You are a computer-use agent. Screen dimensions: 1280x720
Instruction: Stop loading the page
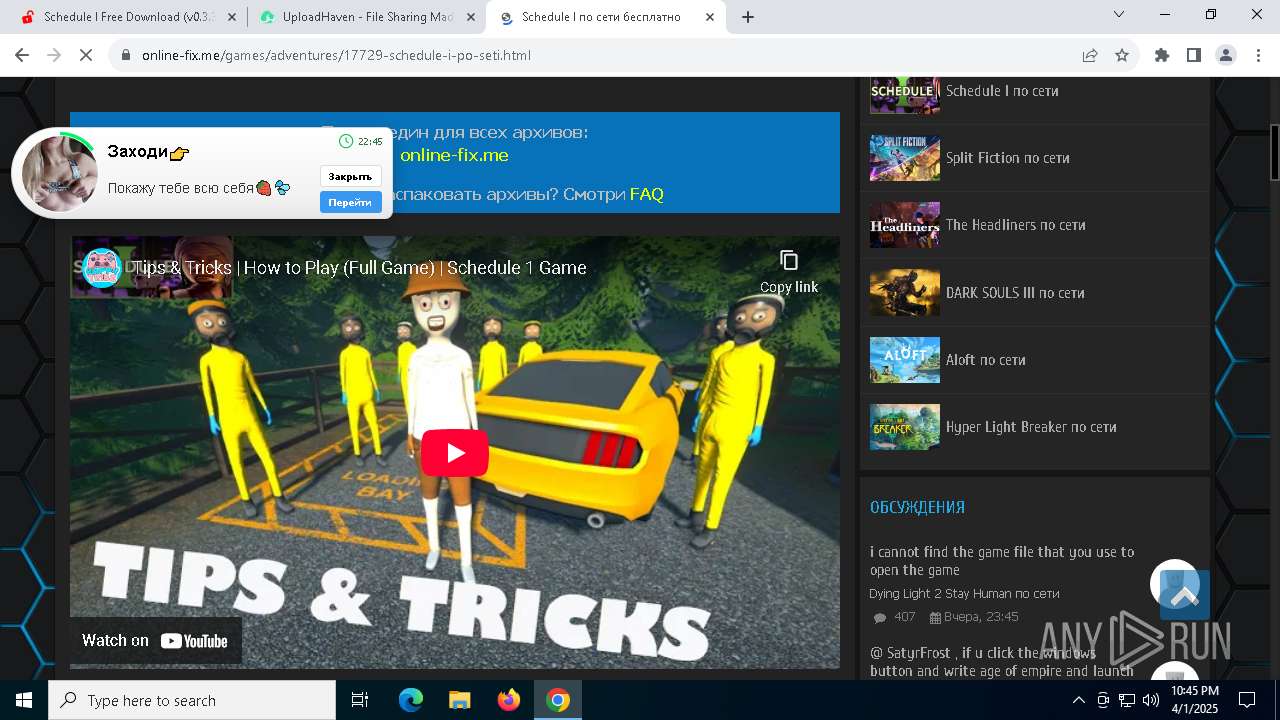pyautogui.click(x=86, y=55)
